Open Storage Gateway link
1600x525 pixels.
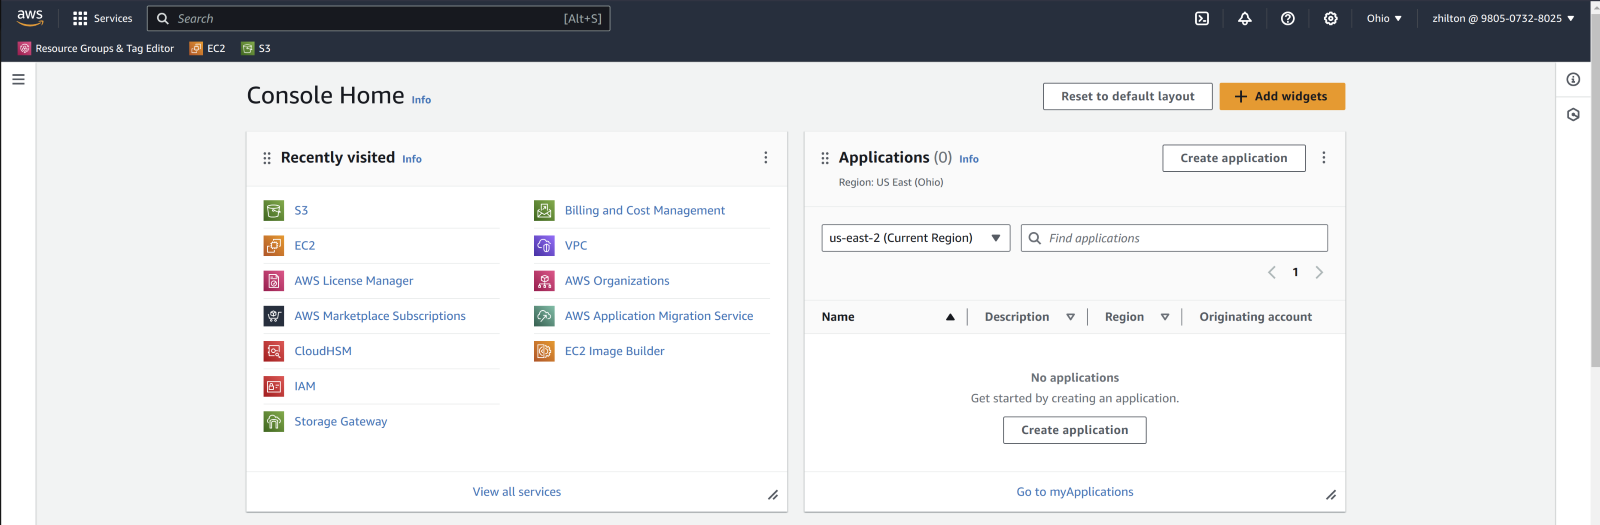(x=341, y=422)
